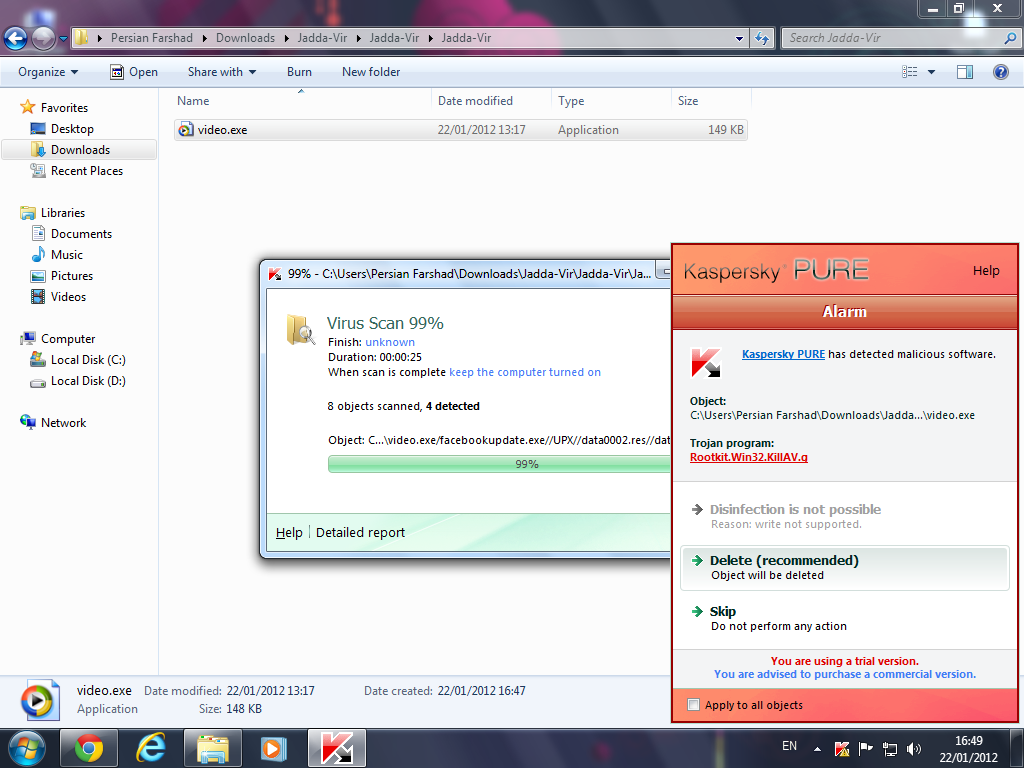This screenshot has width=1024, height=768.
Task: Click the Kaspersky logo in the Alarm popup
Action: coord(706,362)
